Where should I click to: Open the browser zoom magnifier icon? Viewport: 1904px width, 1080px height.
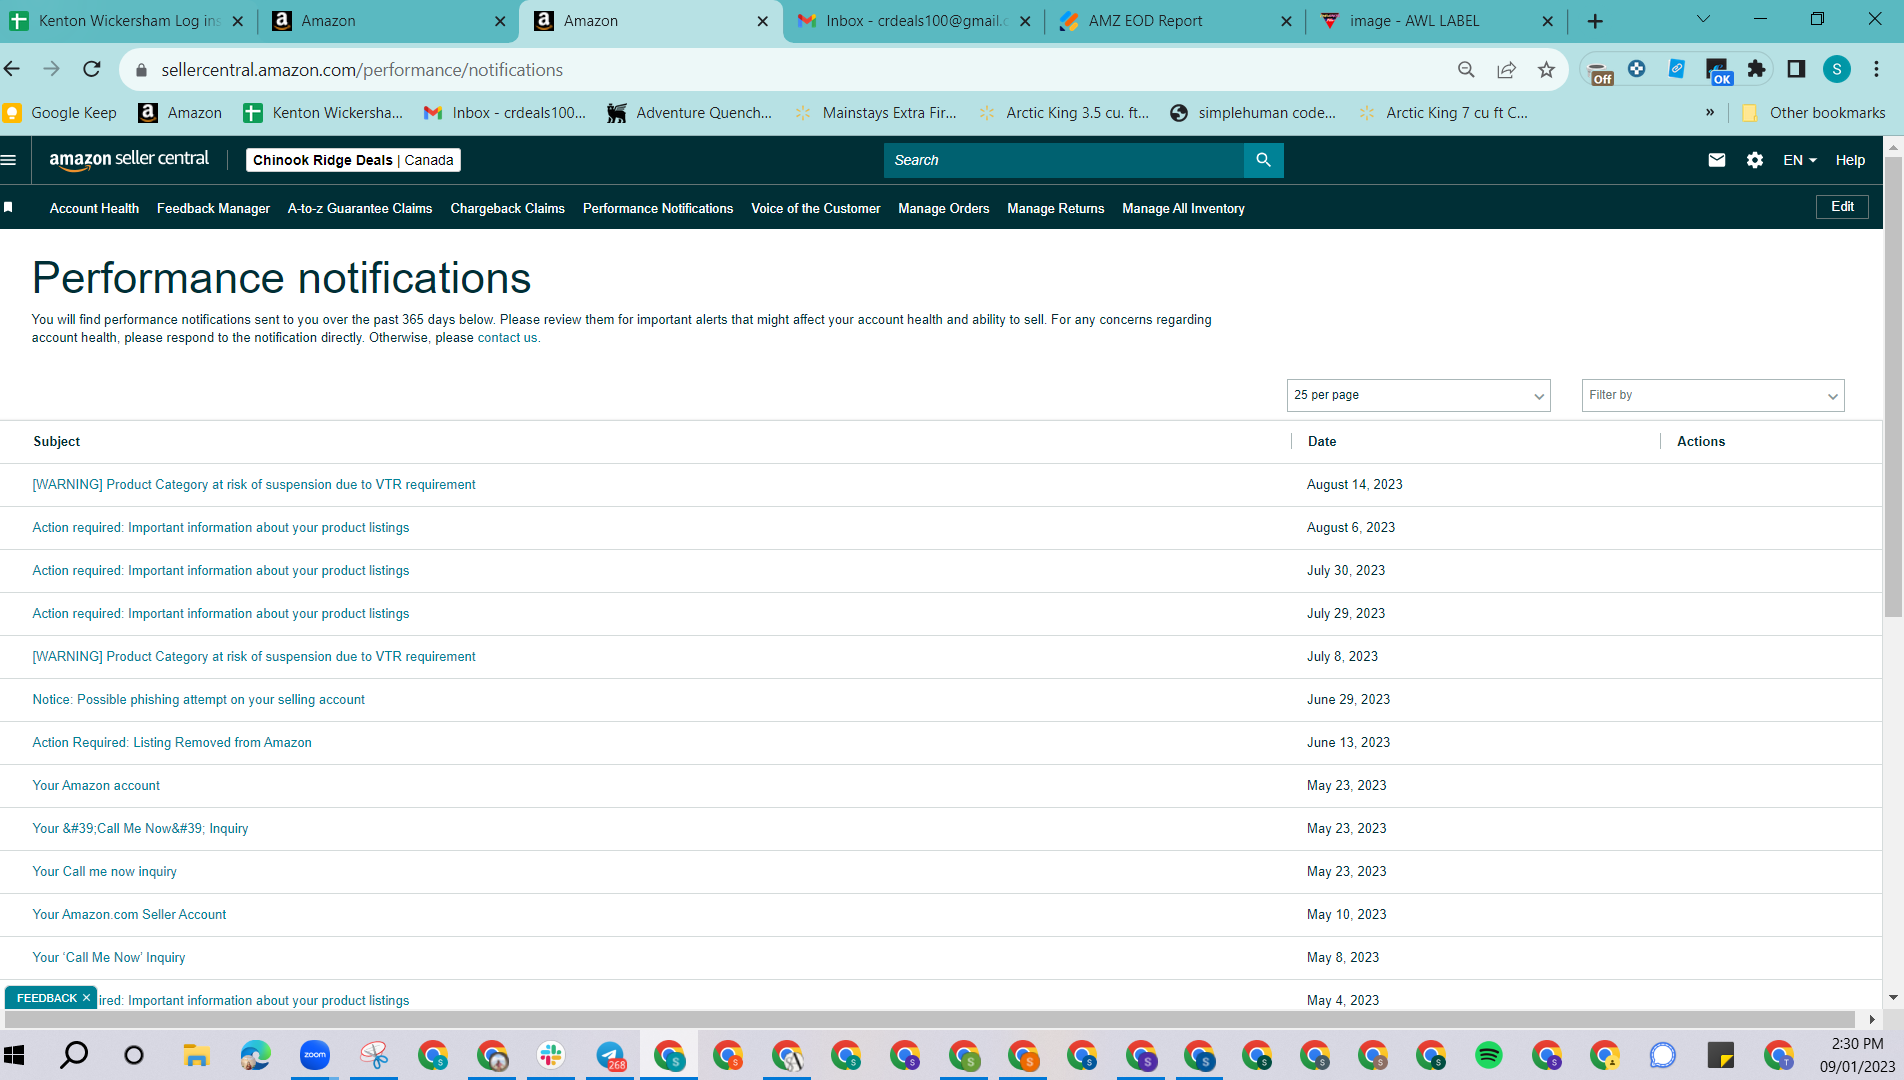pyautogui.click(x=1466, y=69)
